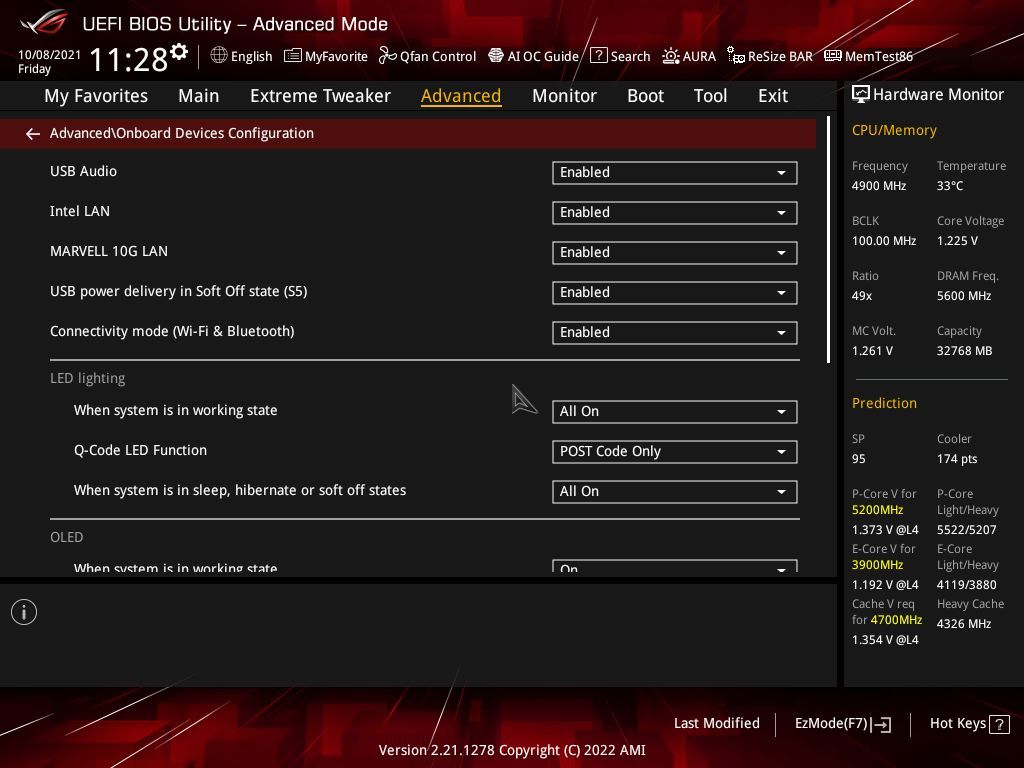Open LED sleep/hibernate states dropdown
The image size is (1024, 768).
click(675, 491)
